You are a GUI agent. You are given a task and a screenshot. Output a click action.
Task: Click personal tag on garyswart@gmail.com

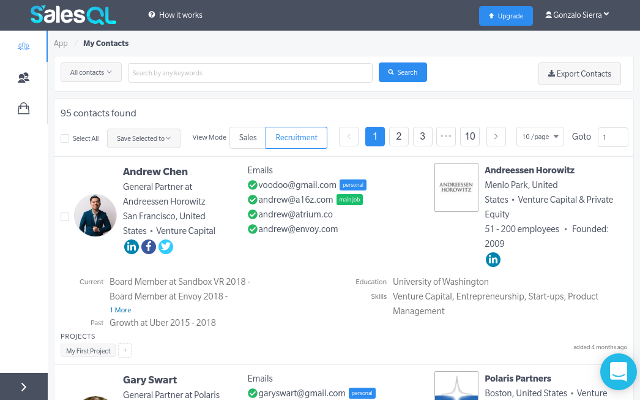[x=362, y=393]
